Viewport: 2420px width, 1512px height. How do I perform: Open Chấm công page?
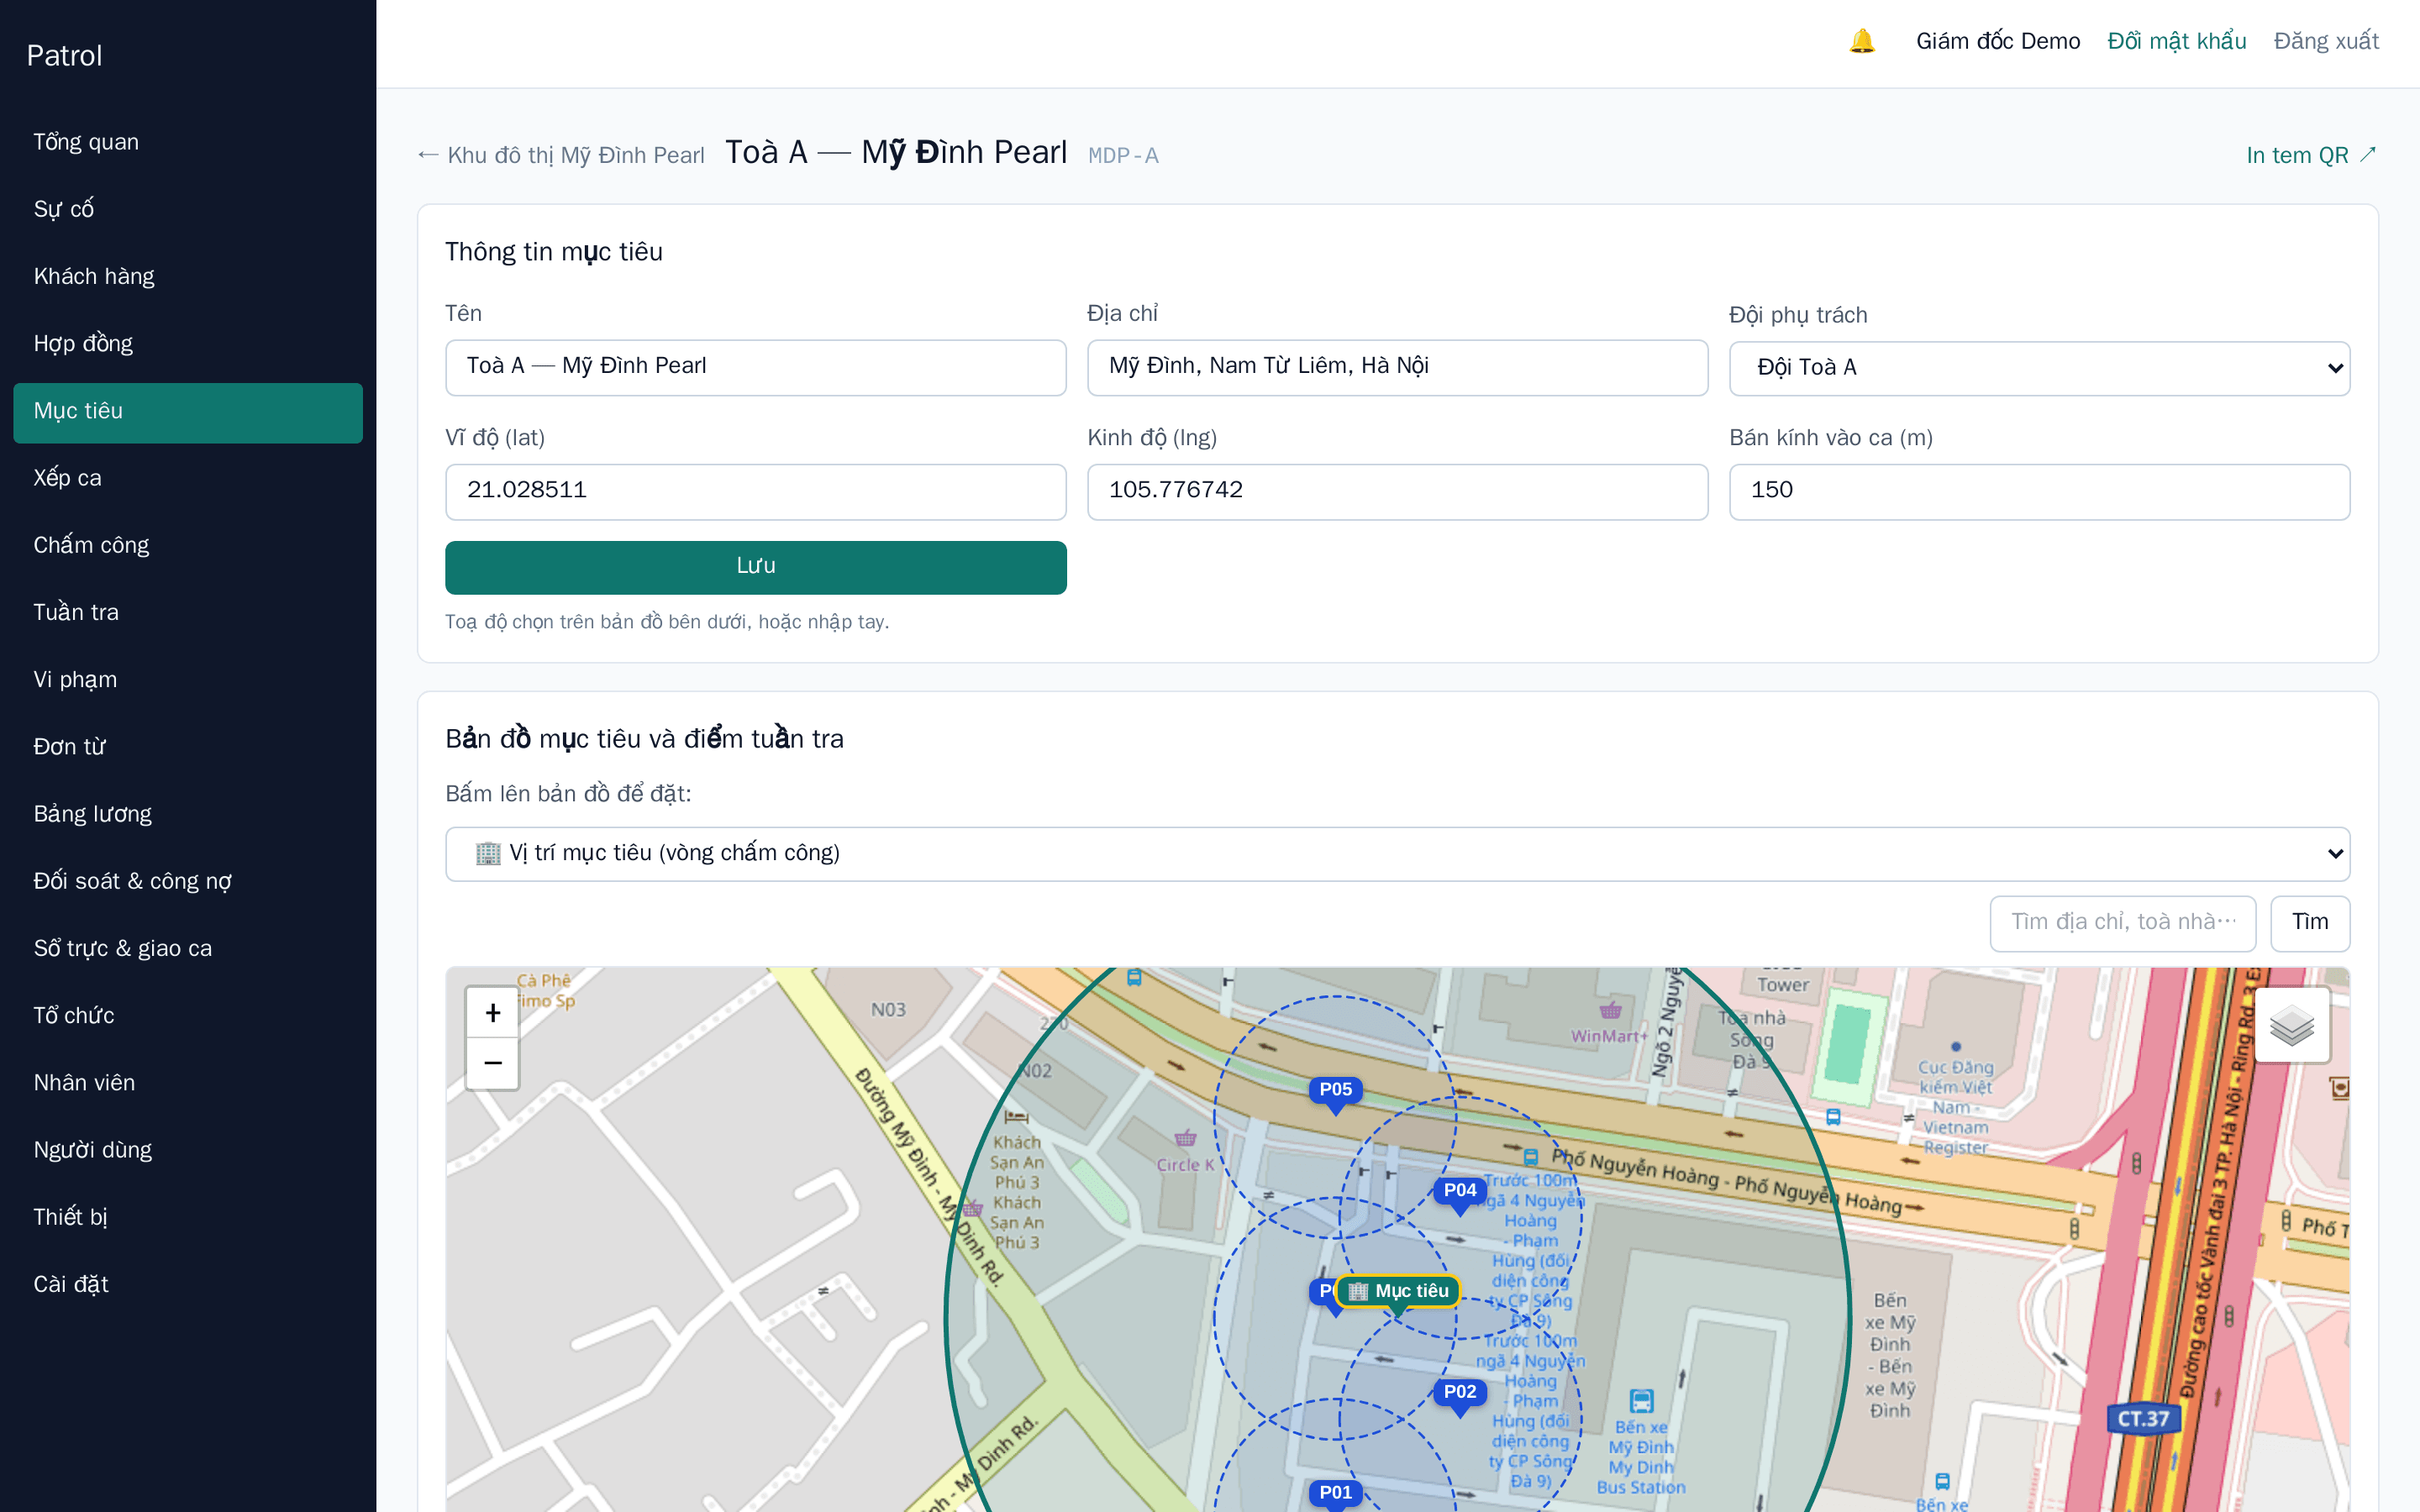tap(188, 545)
